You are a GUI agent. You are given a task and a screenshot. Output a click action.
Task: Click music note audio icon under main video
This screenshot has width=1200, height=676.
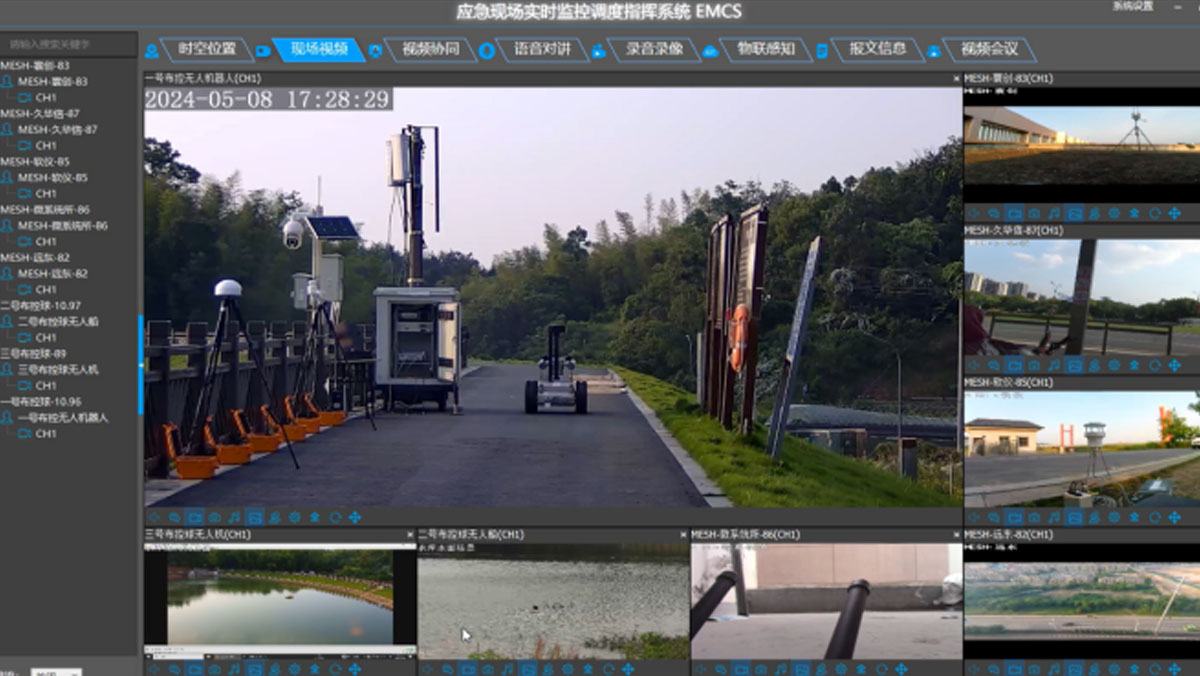(234, 517)
